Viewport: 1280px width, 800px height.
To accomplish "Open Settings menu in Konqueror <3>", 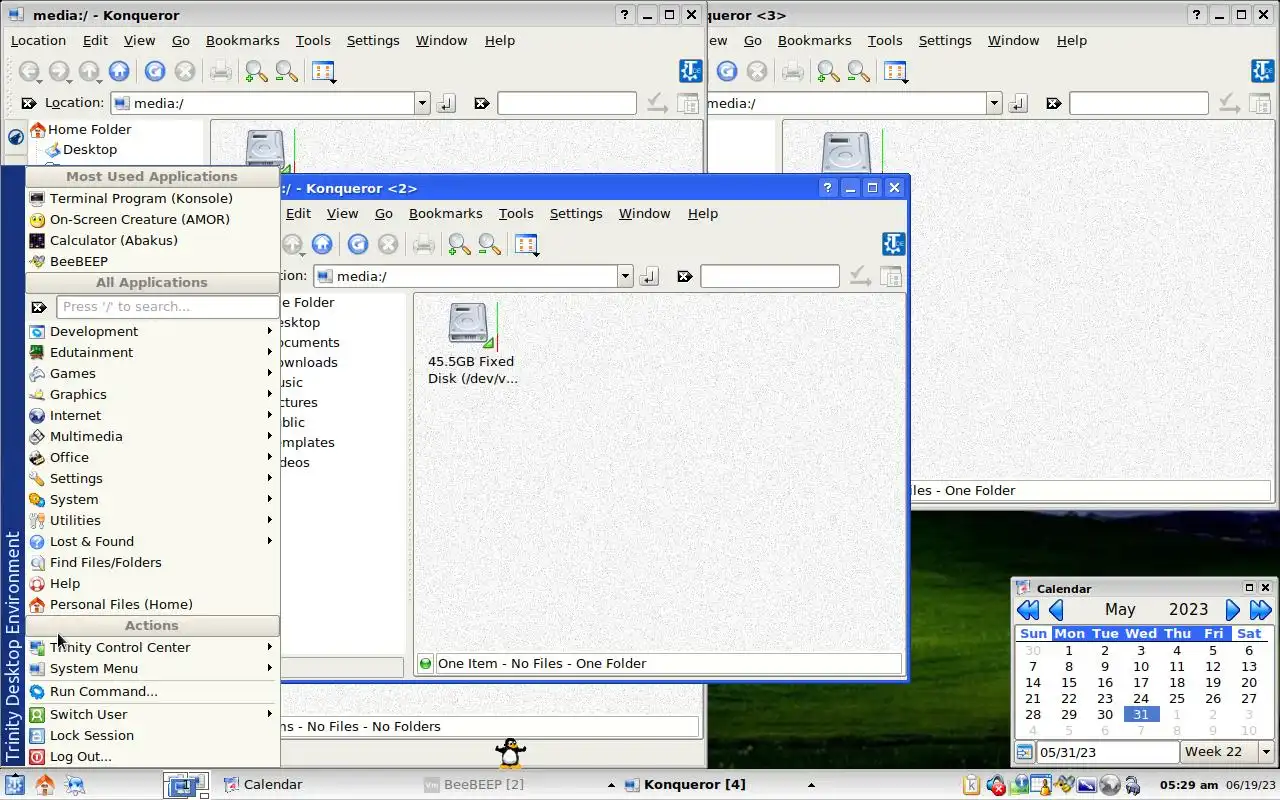I will pos(945,40).
